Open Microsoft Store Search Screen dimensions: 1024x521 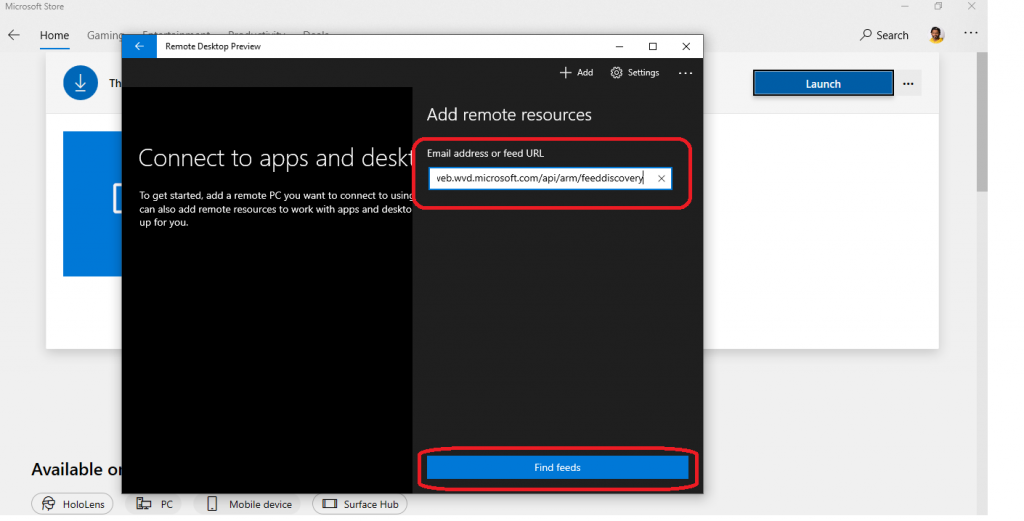884,35
